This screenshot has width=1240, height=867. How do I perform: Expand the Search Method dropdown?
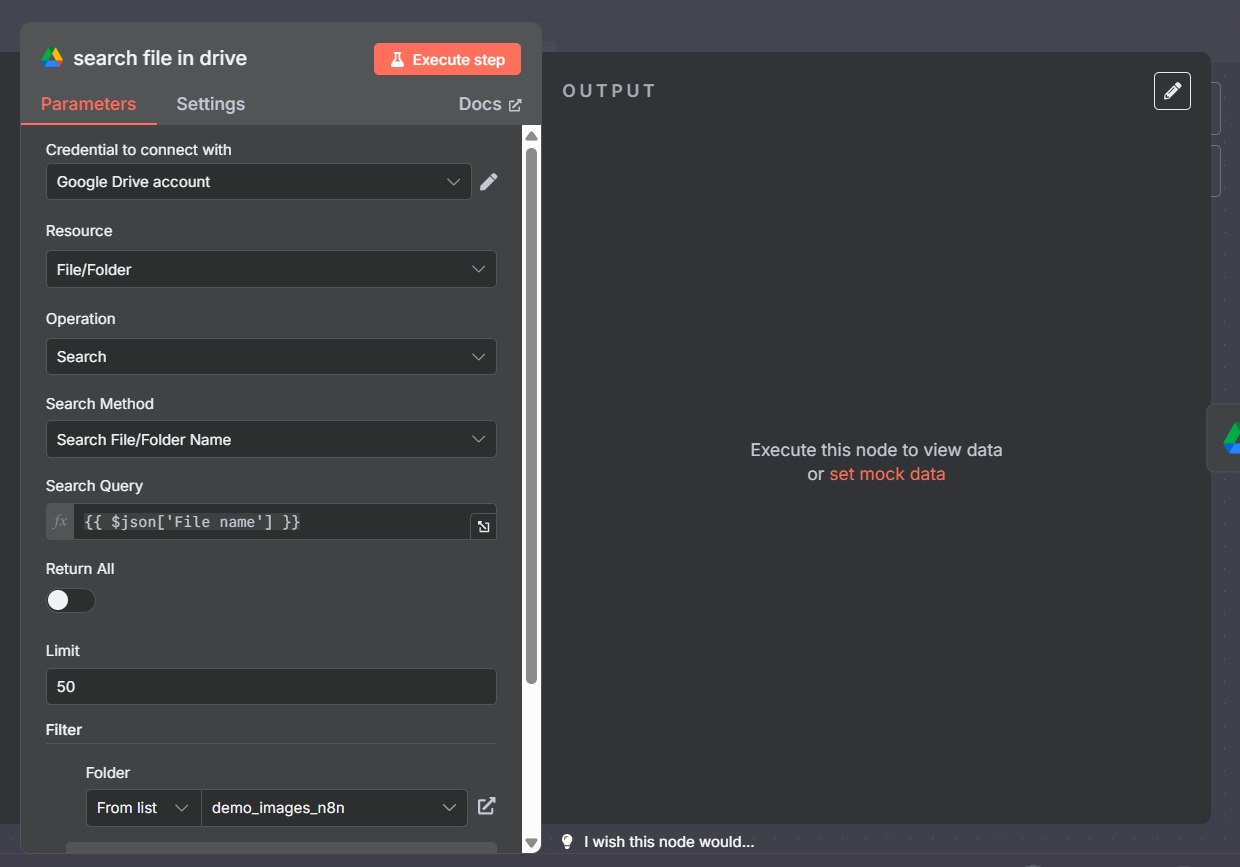click(271, 439)
